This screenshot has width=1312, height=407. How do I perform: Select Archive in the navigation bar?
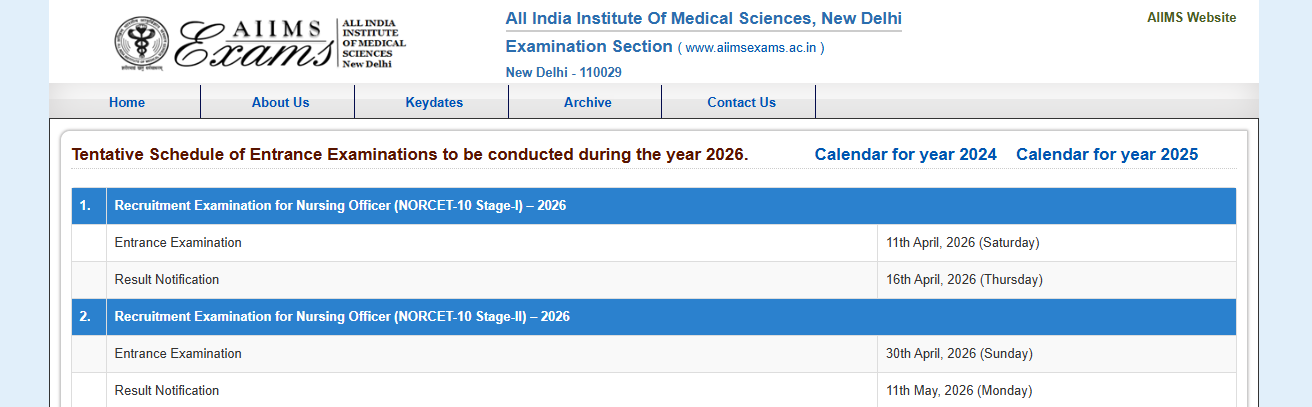pos(587,102)
